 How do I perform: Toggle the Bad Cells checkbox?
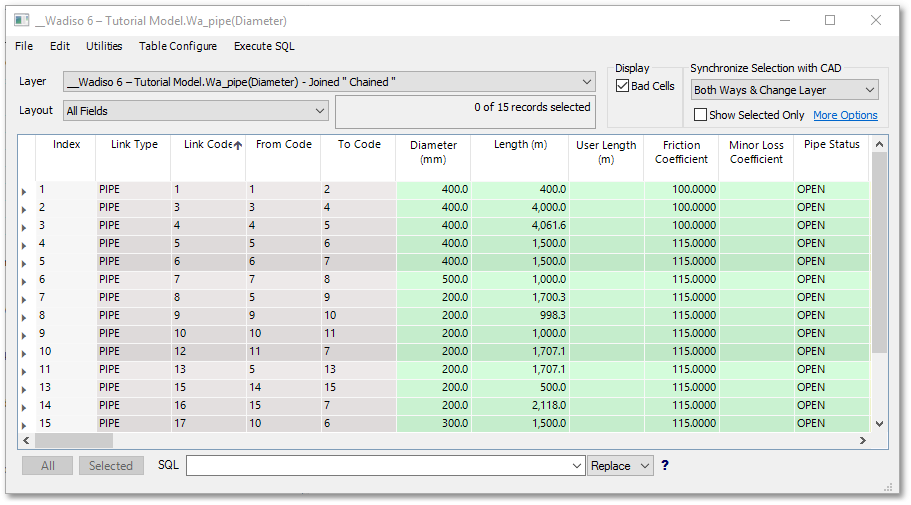[622, 86]
